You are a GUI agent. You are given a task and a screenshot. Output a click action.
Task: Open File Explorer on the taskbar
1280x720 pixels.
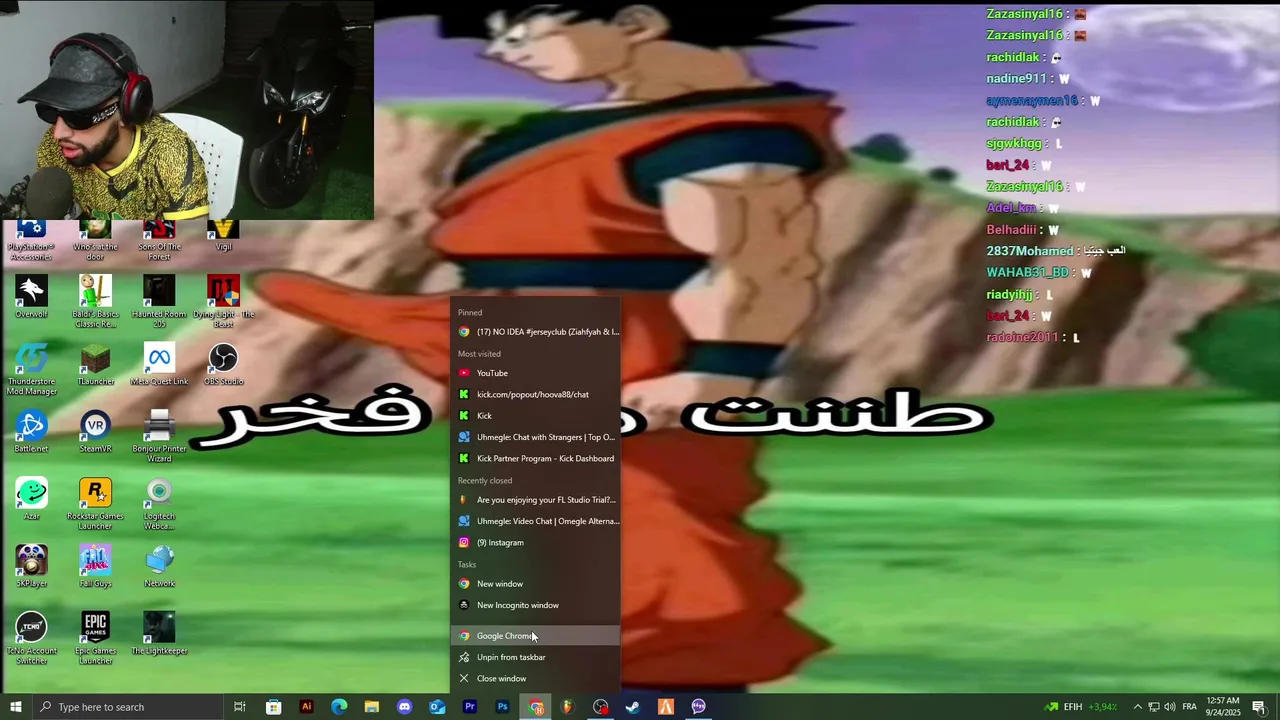click(x=371, y=707)
